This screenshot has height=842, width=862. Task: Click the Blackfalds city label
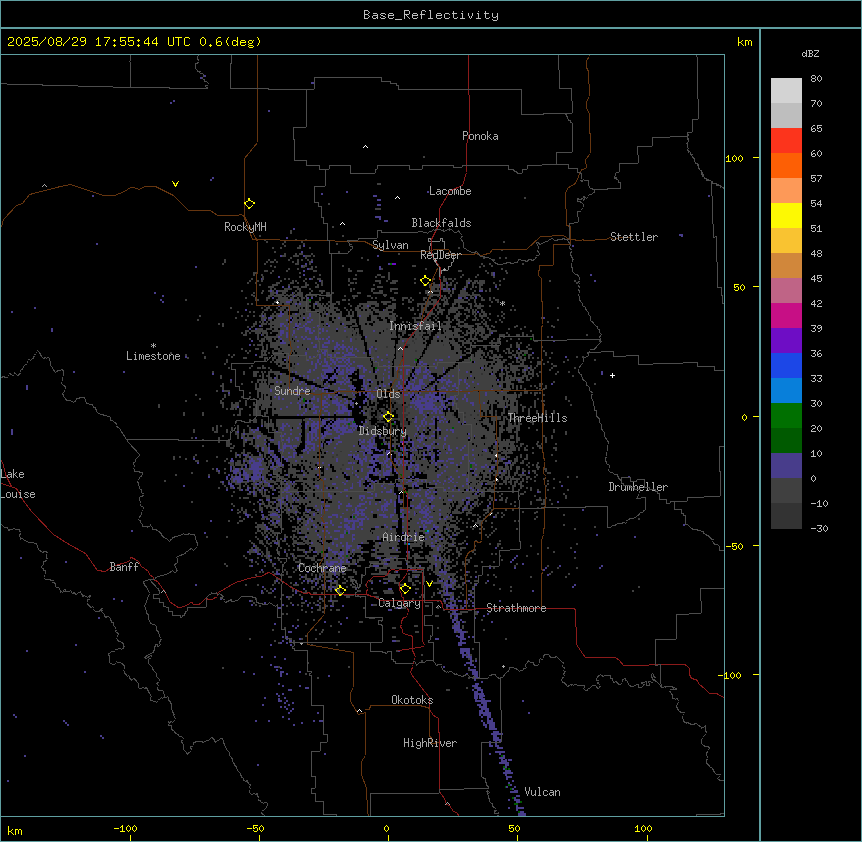pos(441,223)
